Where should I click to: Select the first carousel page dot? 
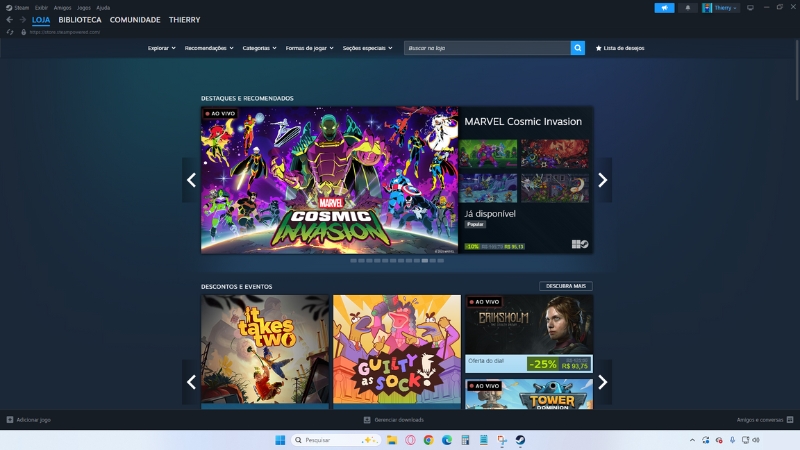[x=354, y=261]
